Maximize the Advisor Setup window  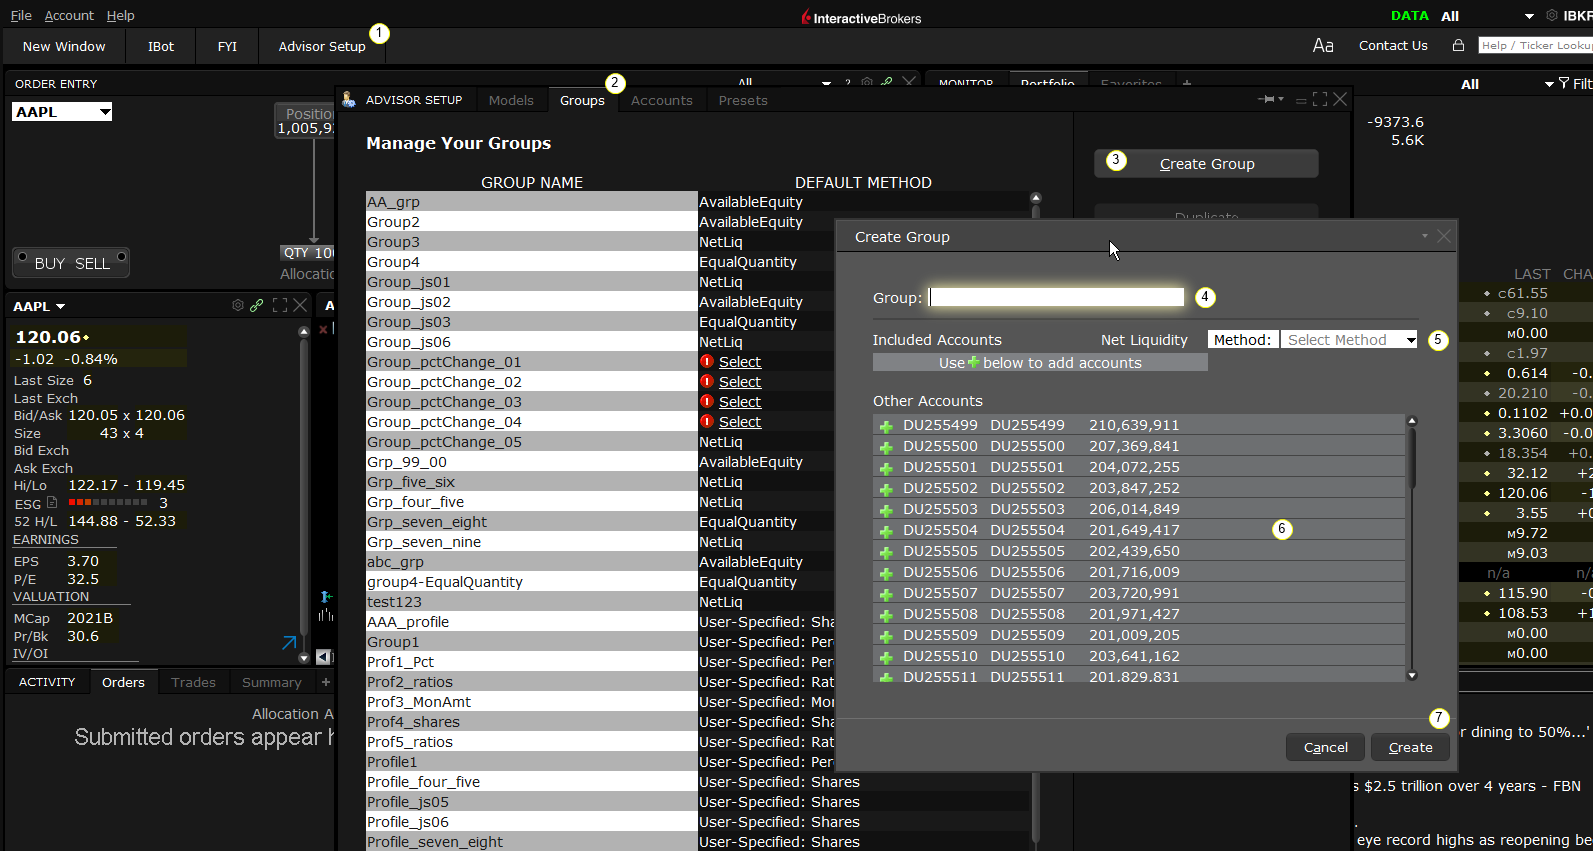point(1320,99)
